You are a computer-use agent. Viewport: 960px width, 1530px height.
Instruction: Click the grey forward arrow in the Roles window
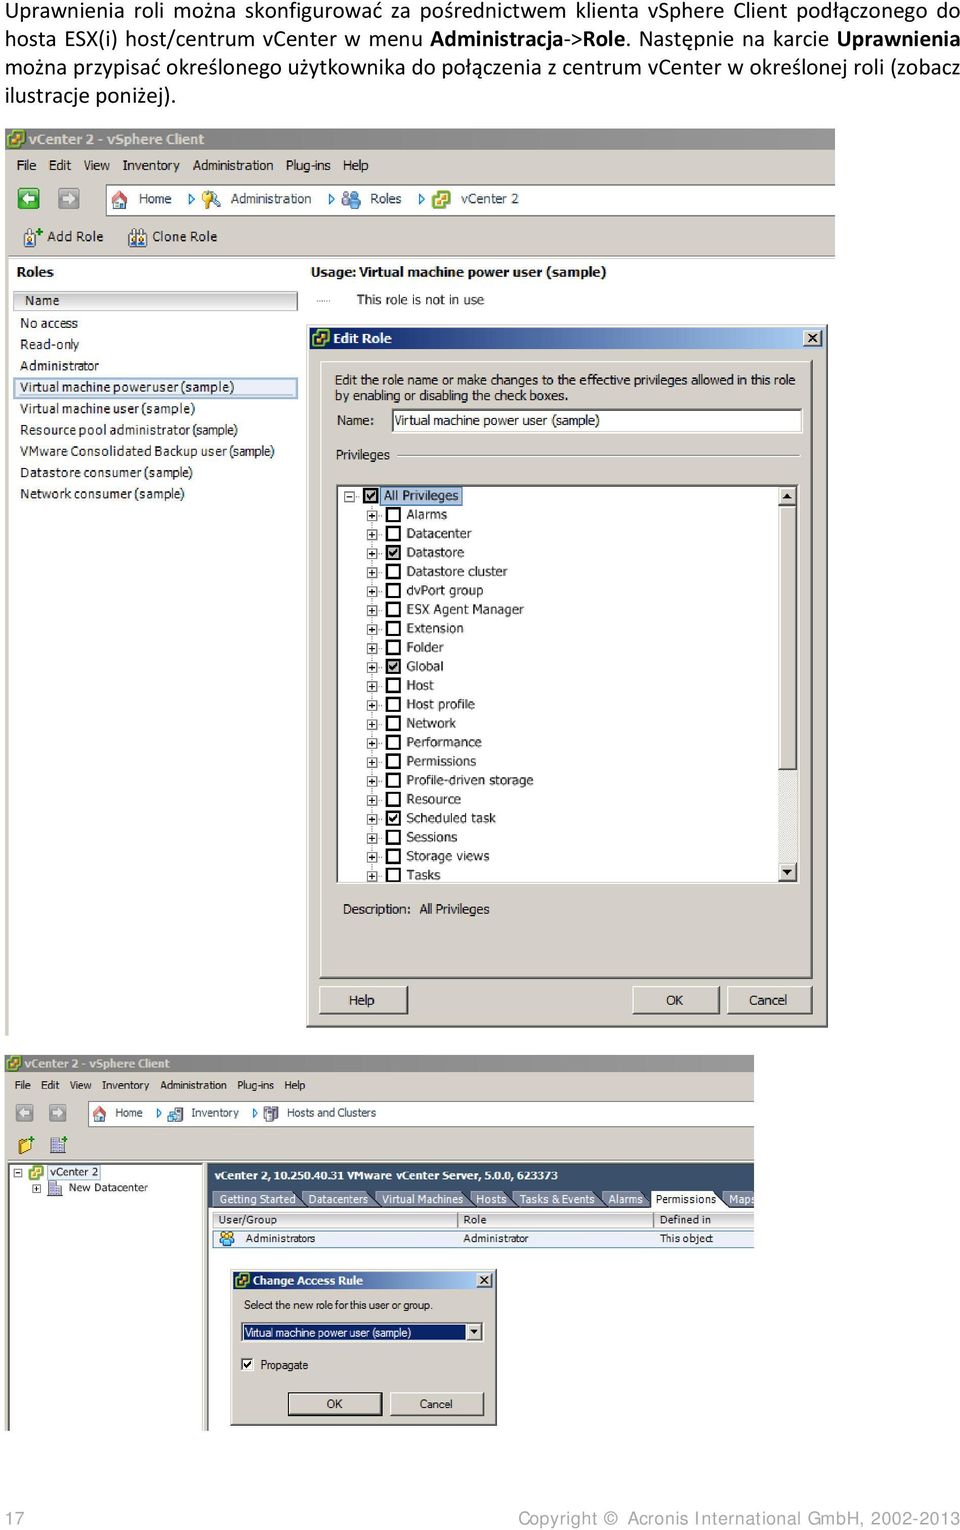coord(68,199)
